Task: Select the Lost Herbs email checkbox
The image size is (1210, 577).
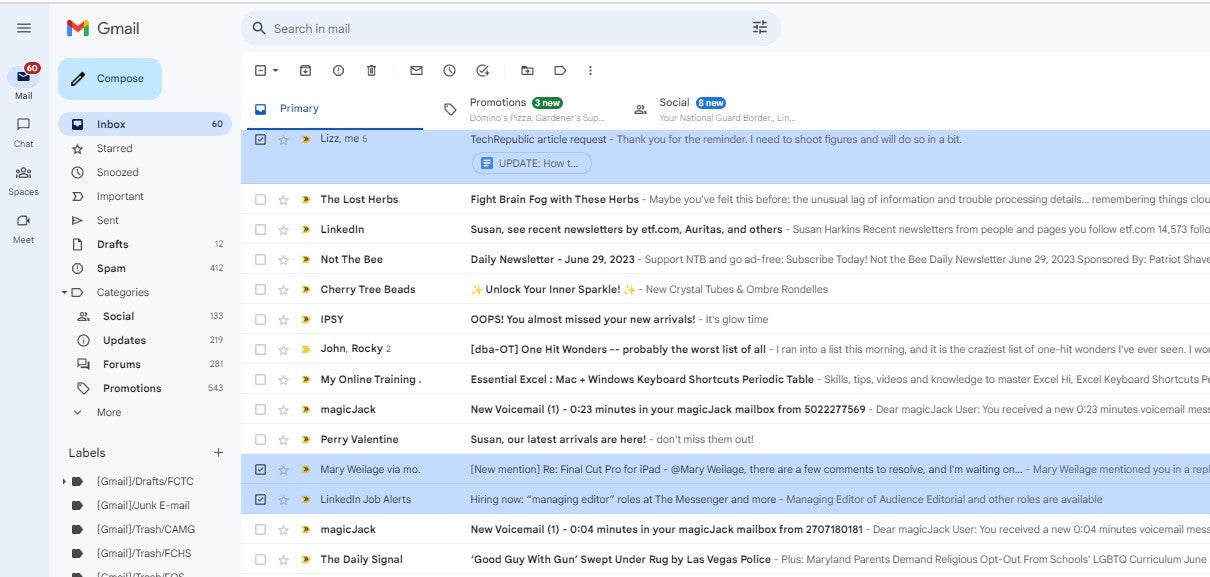Action: click(260, 199)
